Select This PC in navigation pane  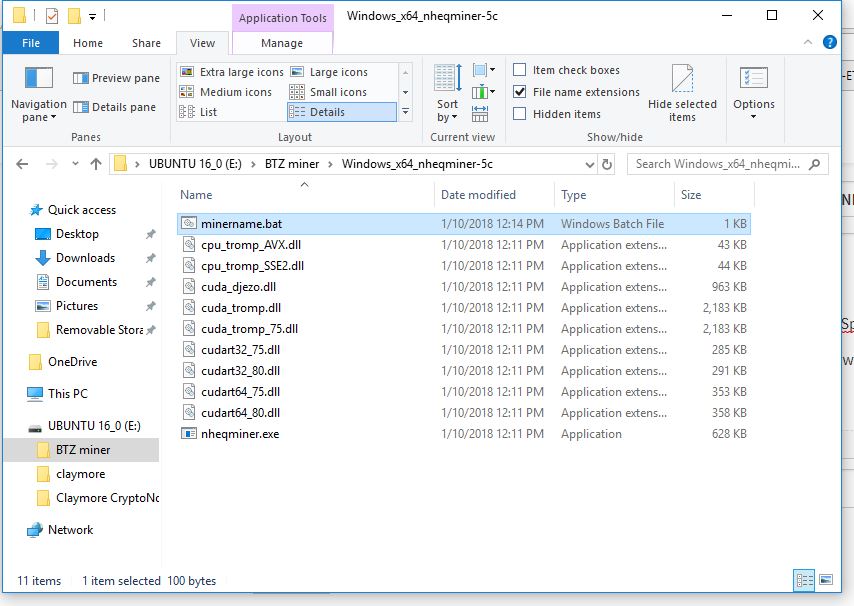68,394
